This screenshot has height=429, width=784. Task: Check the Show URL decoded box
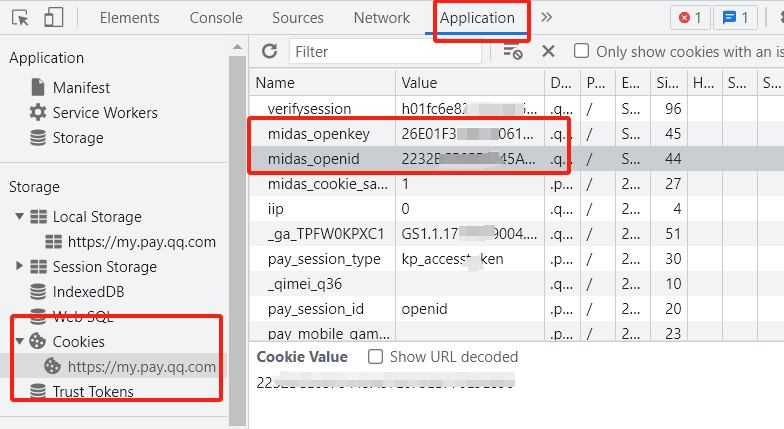(x=375, y=357)
